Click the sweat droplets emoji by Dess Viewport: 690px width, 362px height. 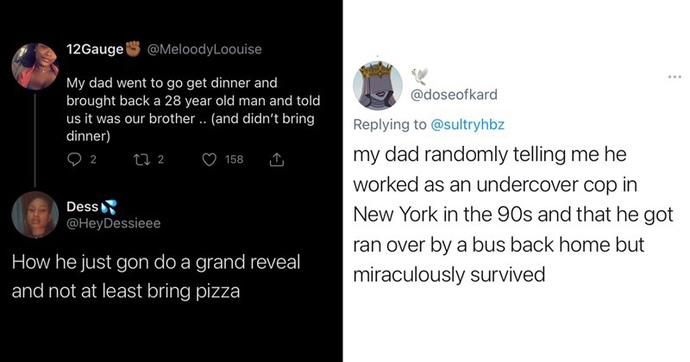coord(109,207)
